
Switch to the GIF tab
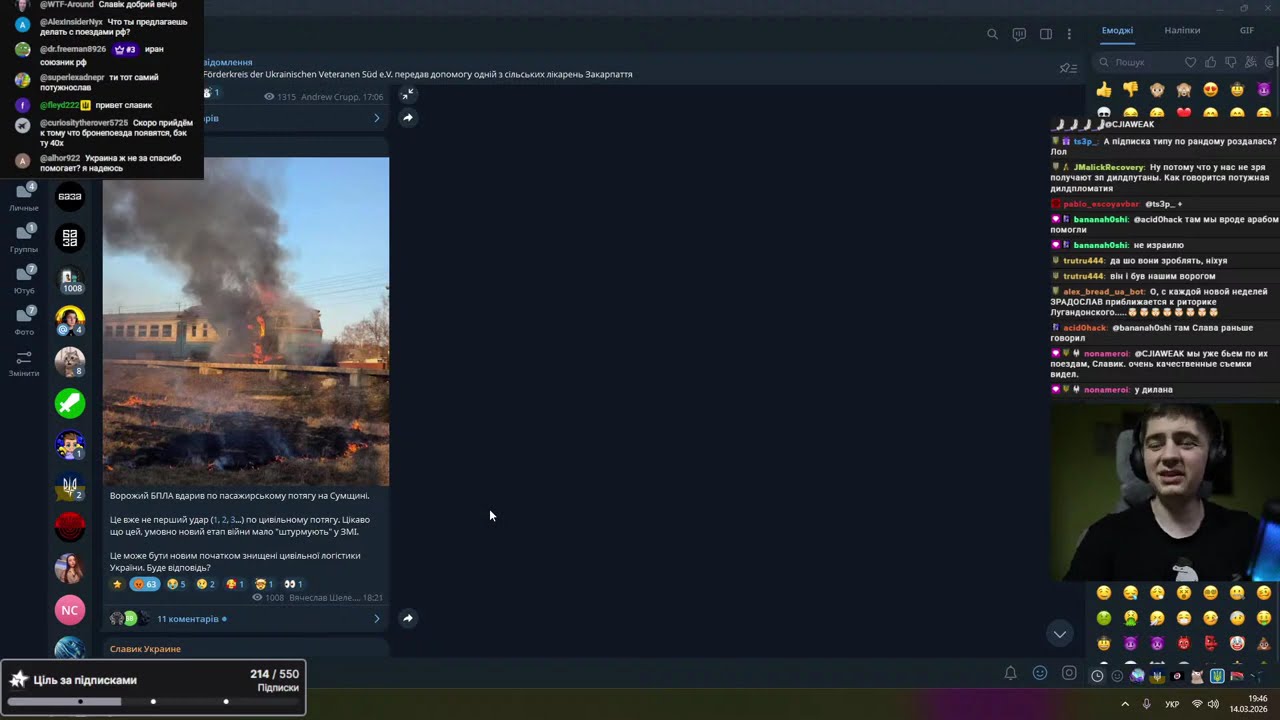pyautogui.click(x=1247, y=30)
